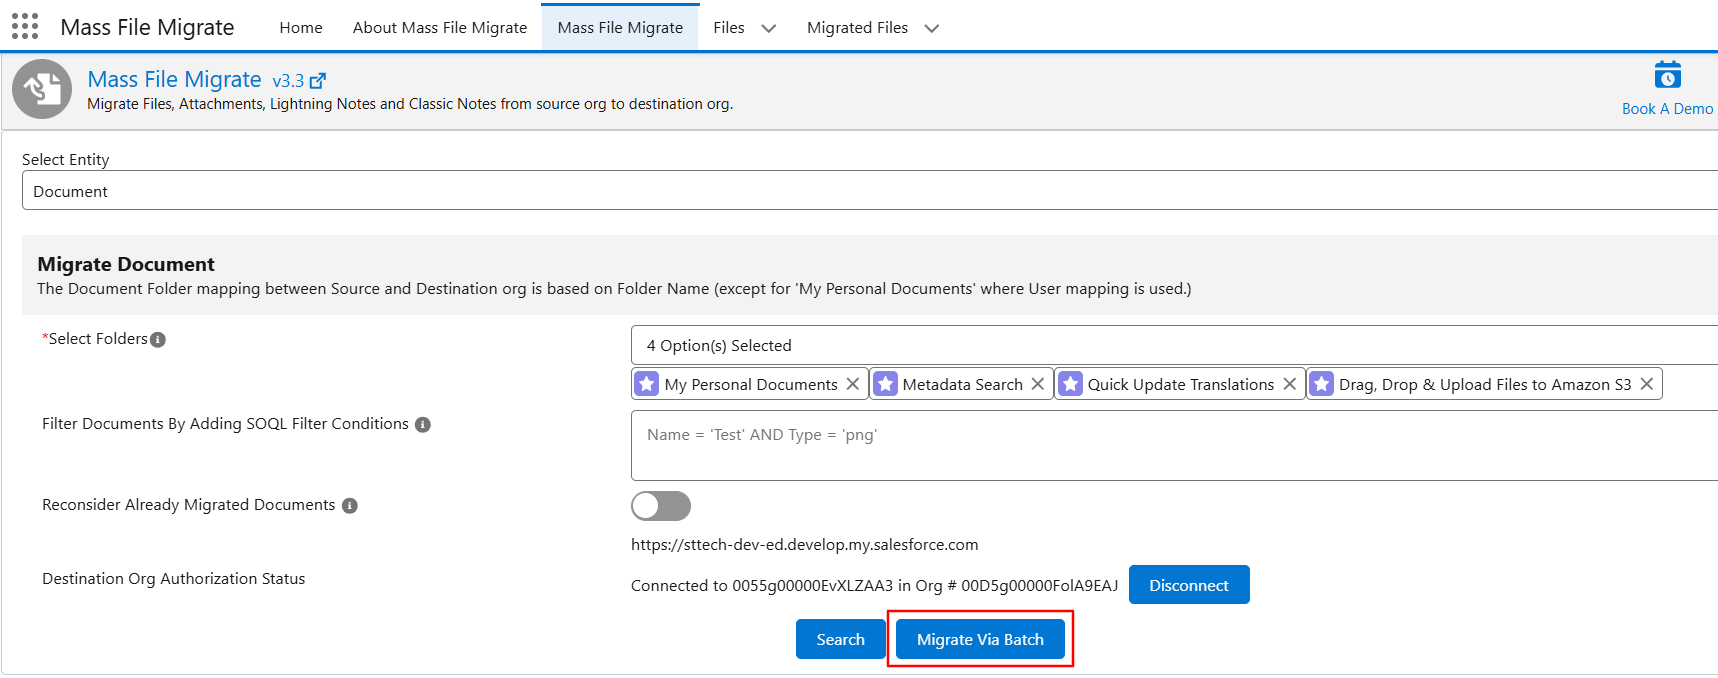1718x678 pixels.
Task: Open the Select Entity Document dropdown
Action: [870, 190]
